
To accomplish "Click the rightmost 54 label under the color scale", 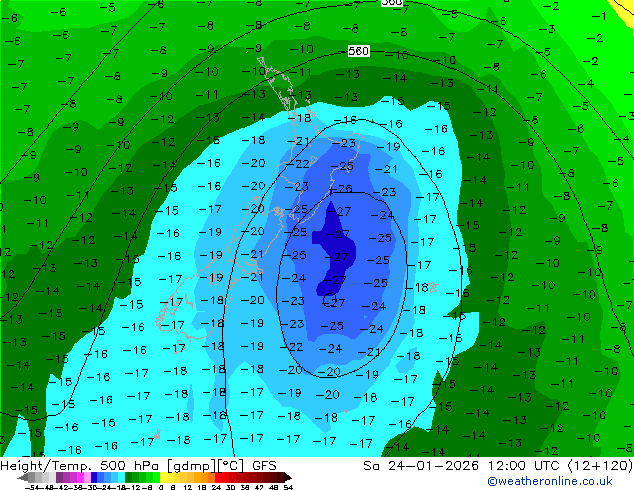I will point(289,487).
